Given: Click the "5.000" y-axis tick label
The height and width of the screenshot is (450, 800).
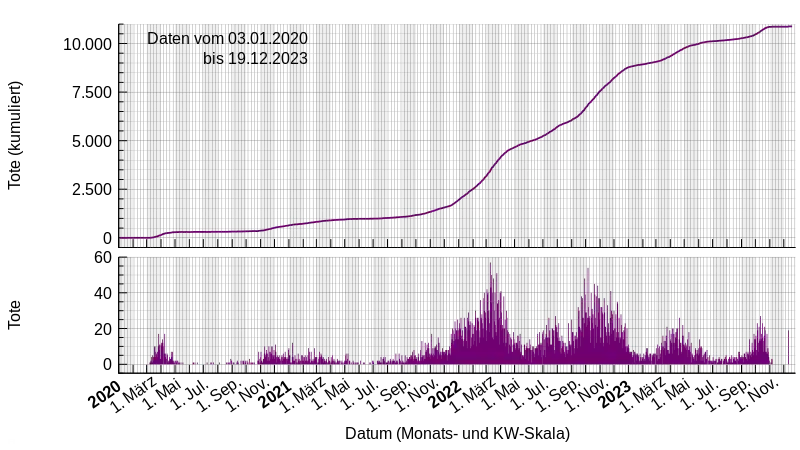Looking at the screenshot, I should tap(92, 141).
